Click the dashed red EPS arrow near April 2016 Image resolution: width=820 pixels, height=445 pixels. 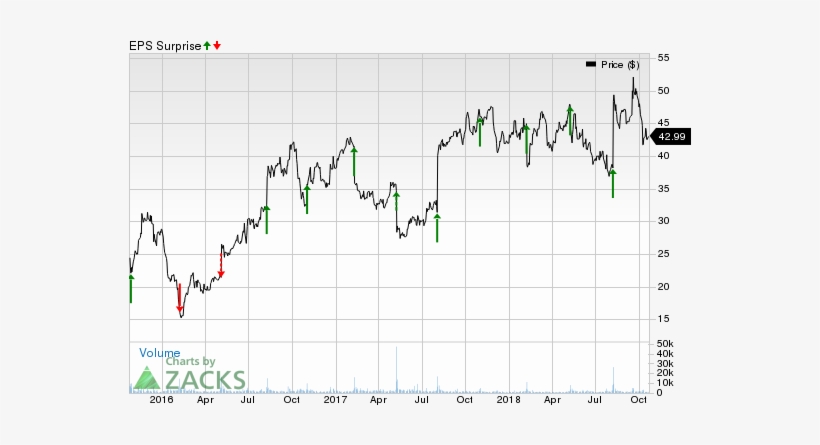tap(221, 265)
